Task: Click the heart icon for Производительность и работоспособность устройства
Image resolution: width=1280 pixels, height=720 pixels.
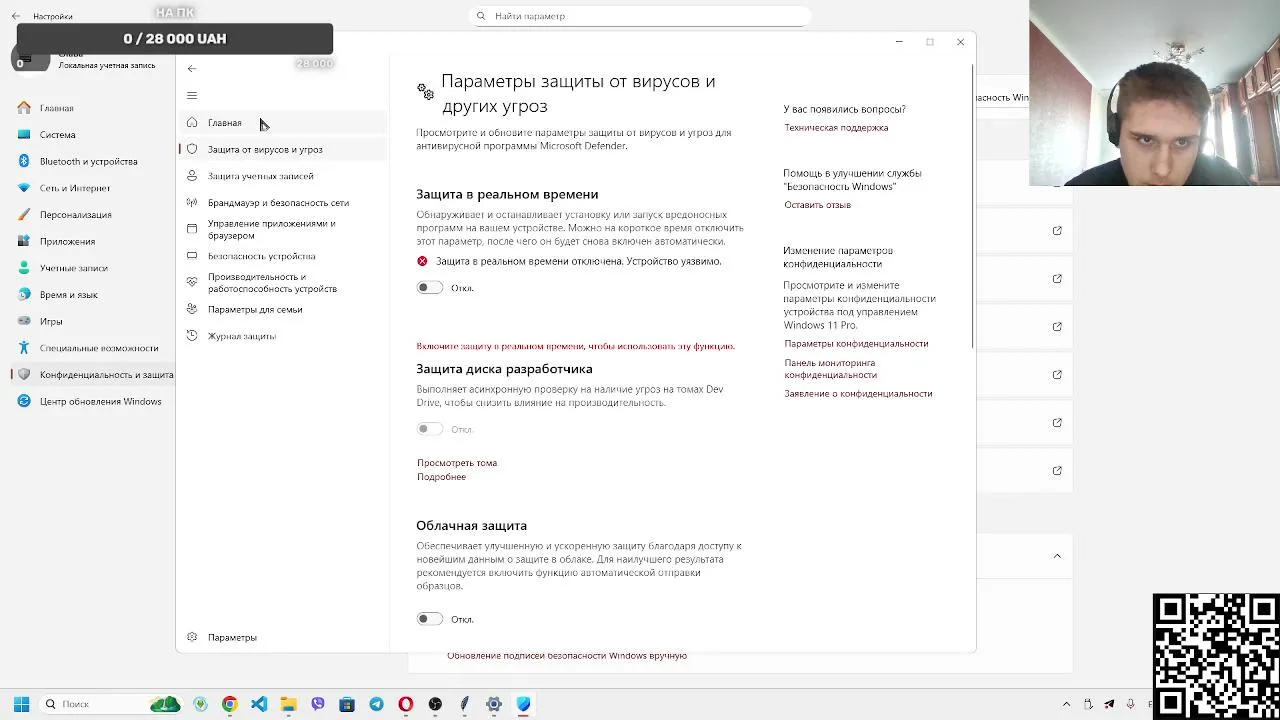Action: coord(192,282)
